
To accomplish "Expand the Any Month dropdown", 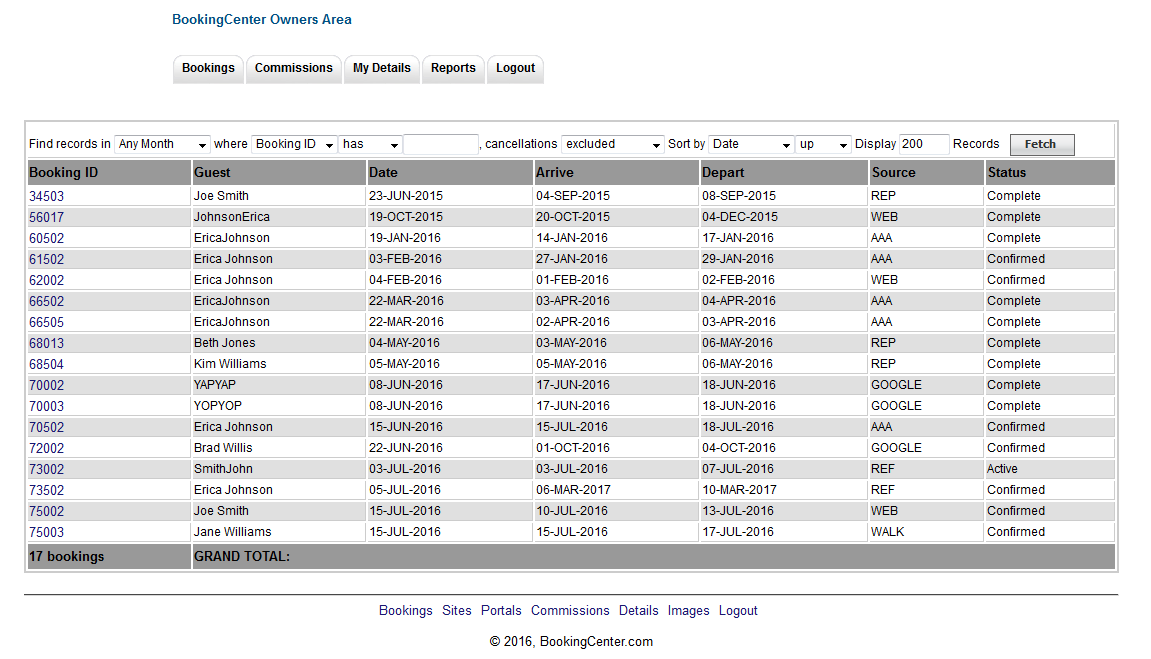I will [x=162, y=144].
